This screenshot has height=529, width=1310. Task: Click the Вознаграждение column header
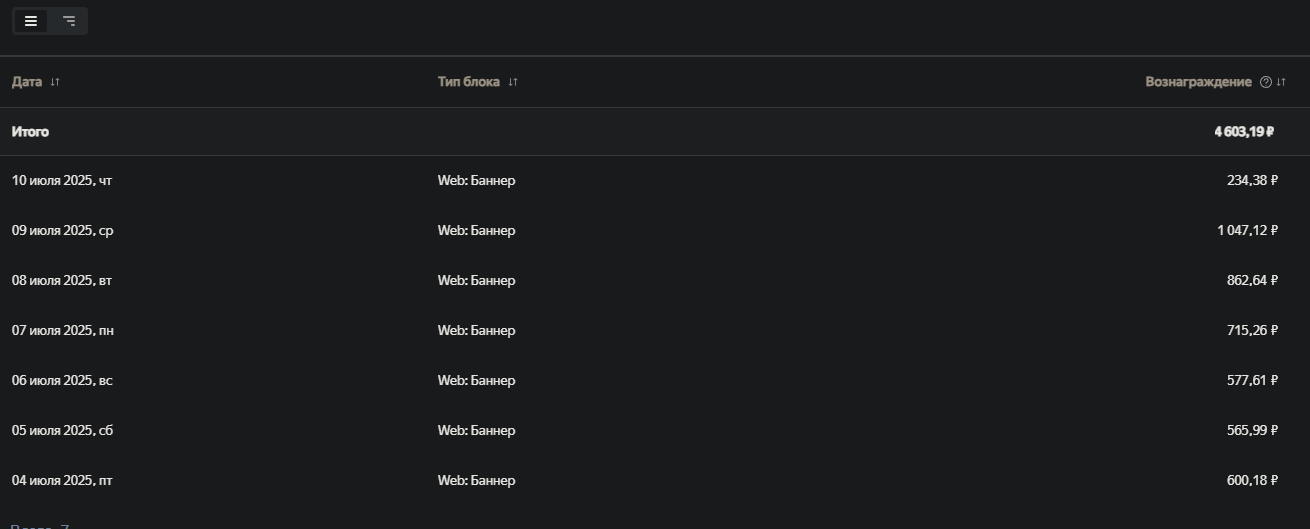tap(1198, 82)
